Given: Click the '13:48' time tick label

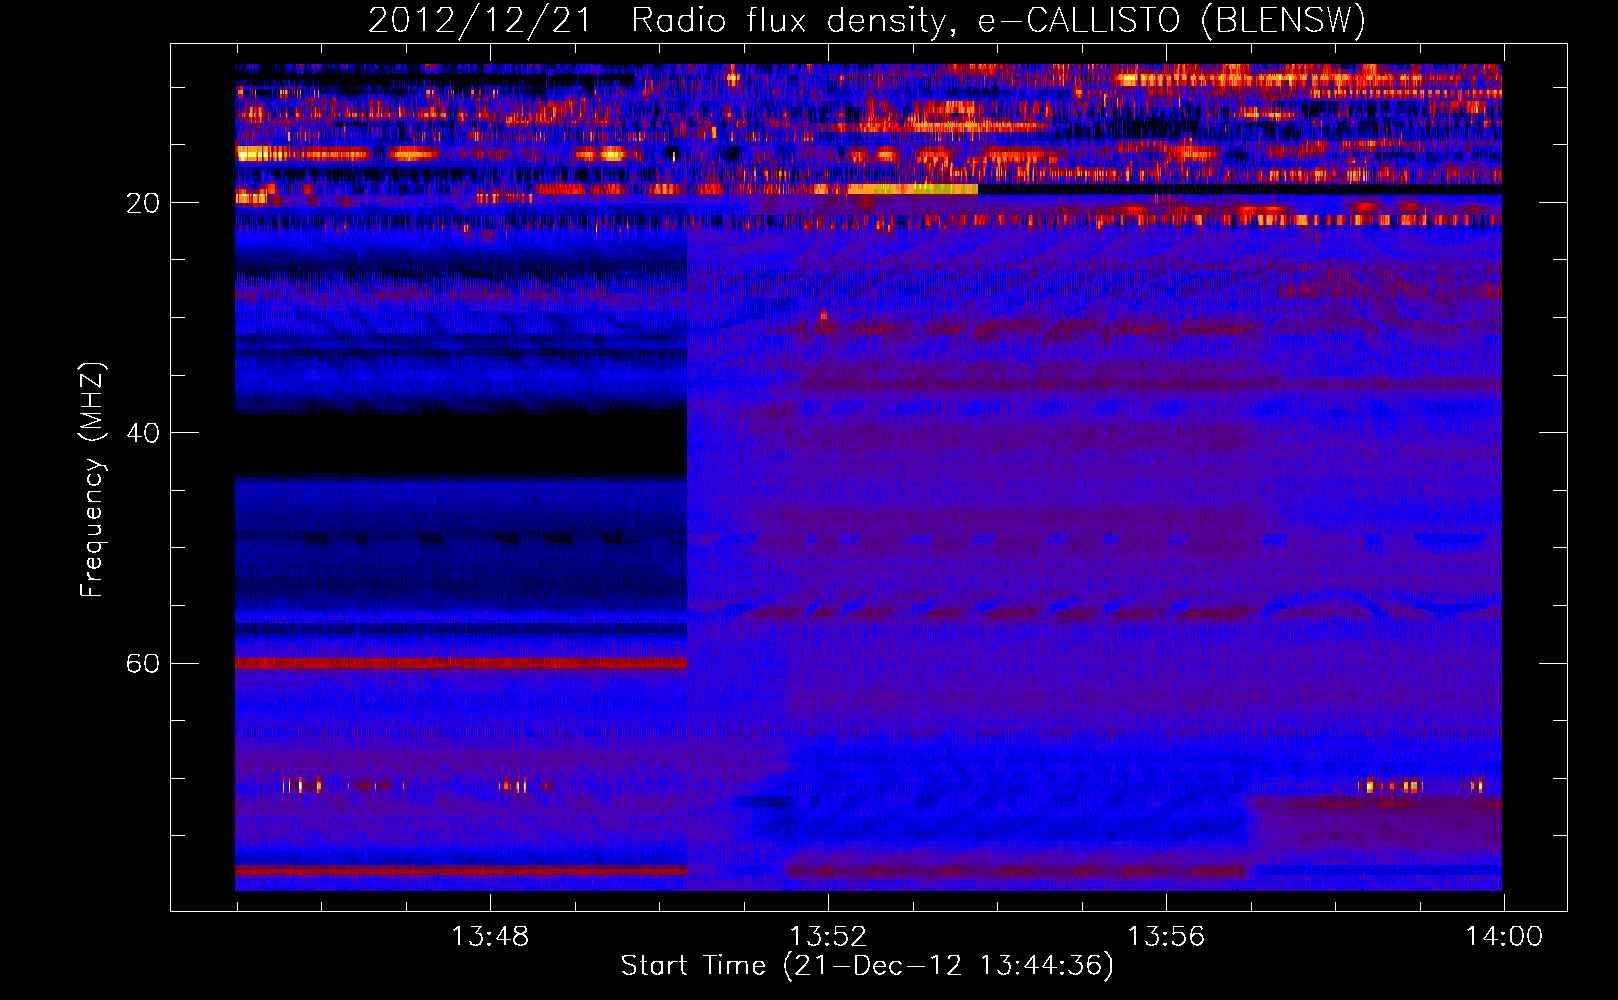Looking at the screenshot, I should (x=490, y=937).
